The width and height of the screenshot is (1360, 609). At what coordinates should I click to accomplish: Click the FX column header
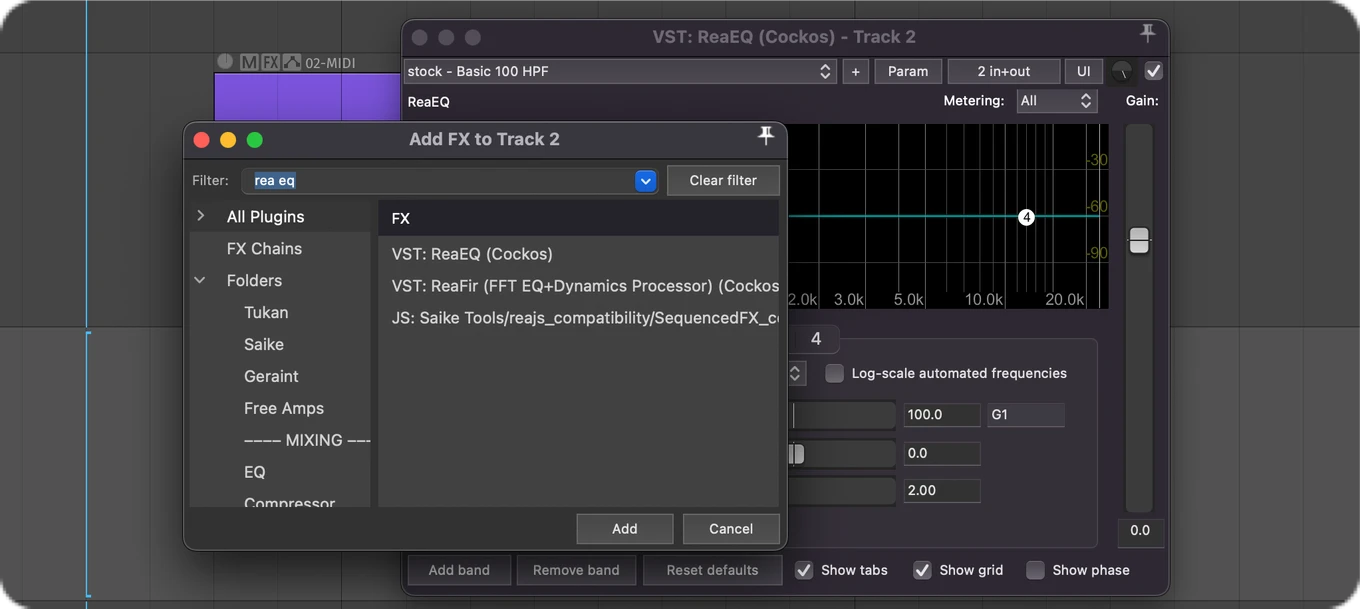click(578, 218)
